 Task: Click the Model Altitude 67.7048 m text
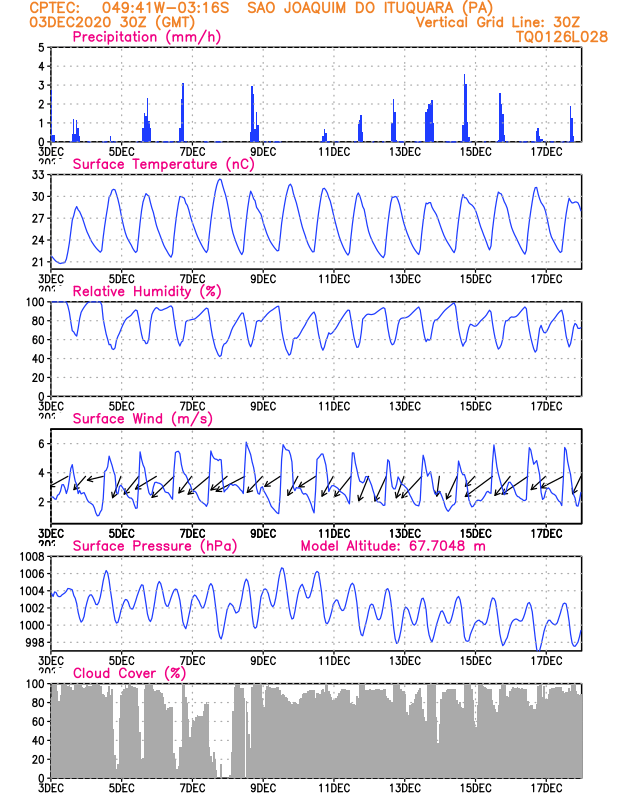(393, 546)
